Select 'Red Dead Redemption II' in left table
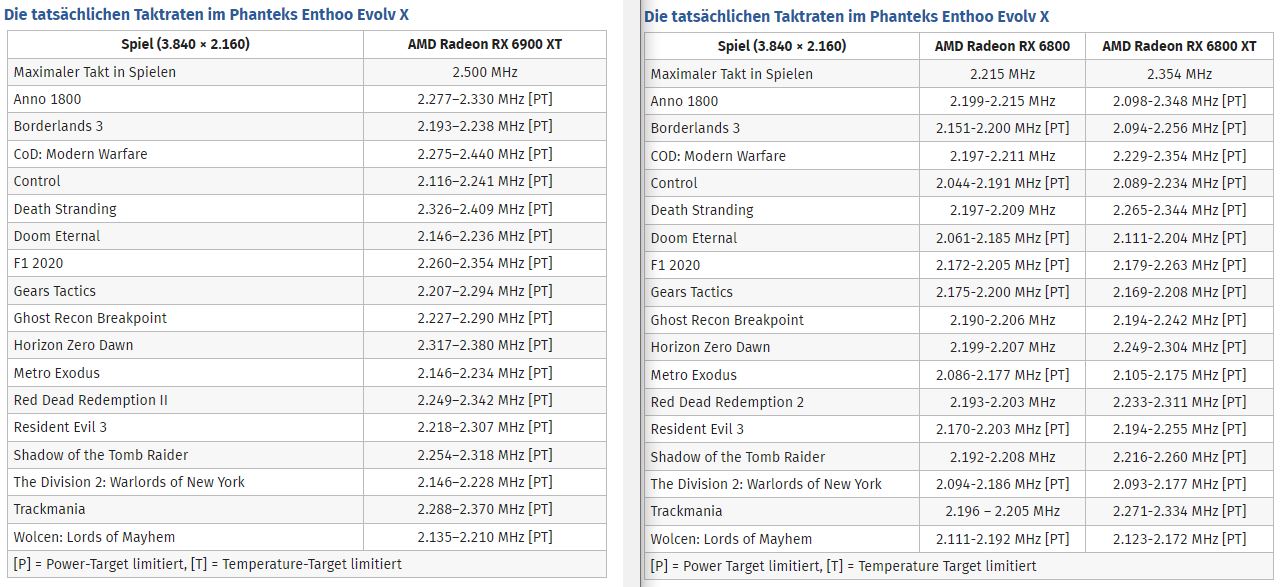This screenshot has width=1280, height=587. [x=91, y=400]
